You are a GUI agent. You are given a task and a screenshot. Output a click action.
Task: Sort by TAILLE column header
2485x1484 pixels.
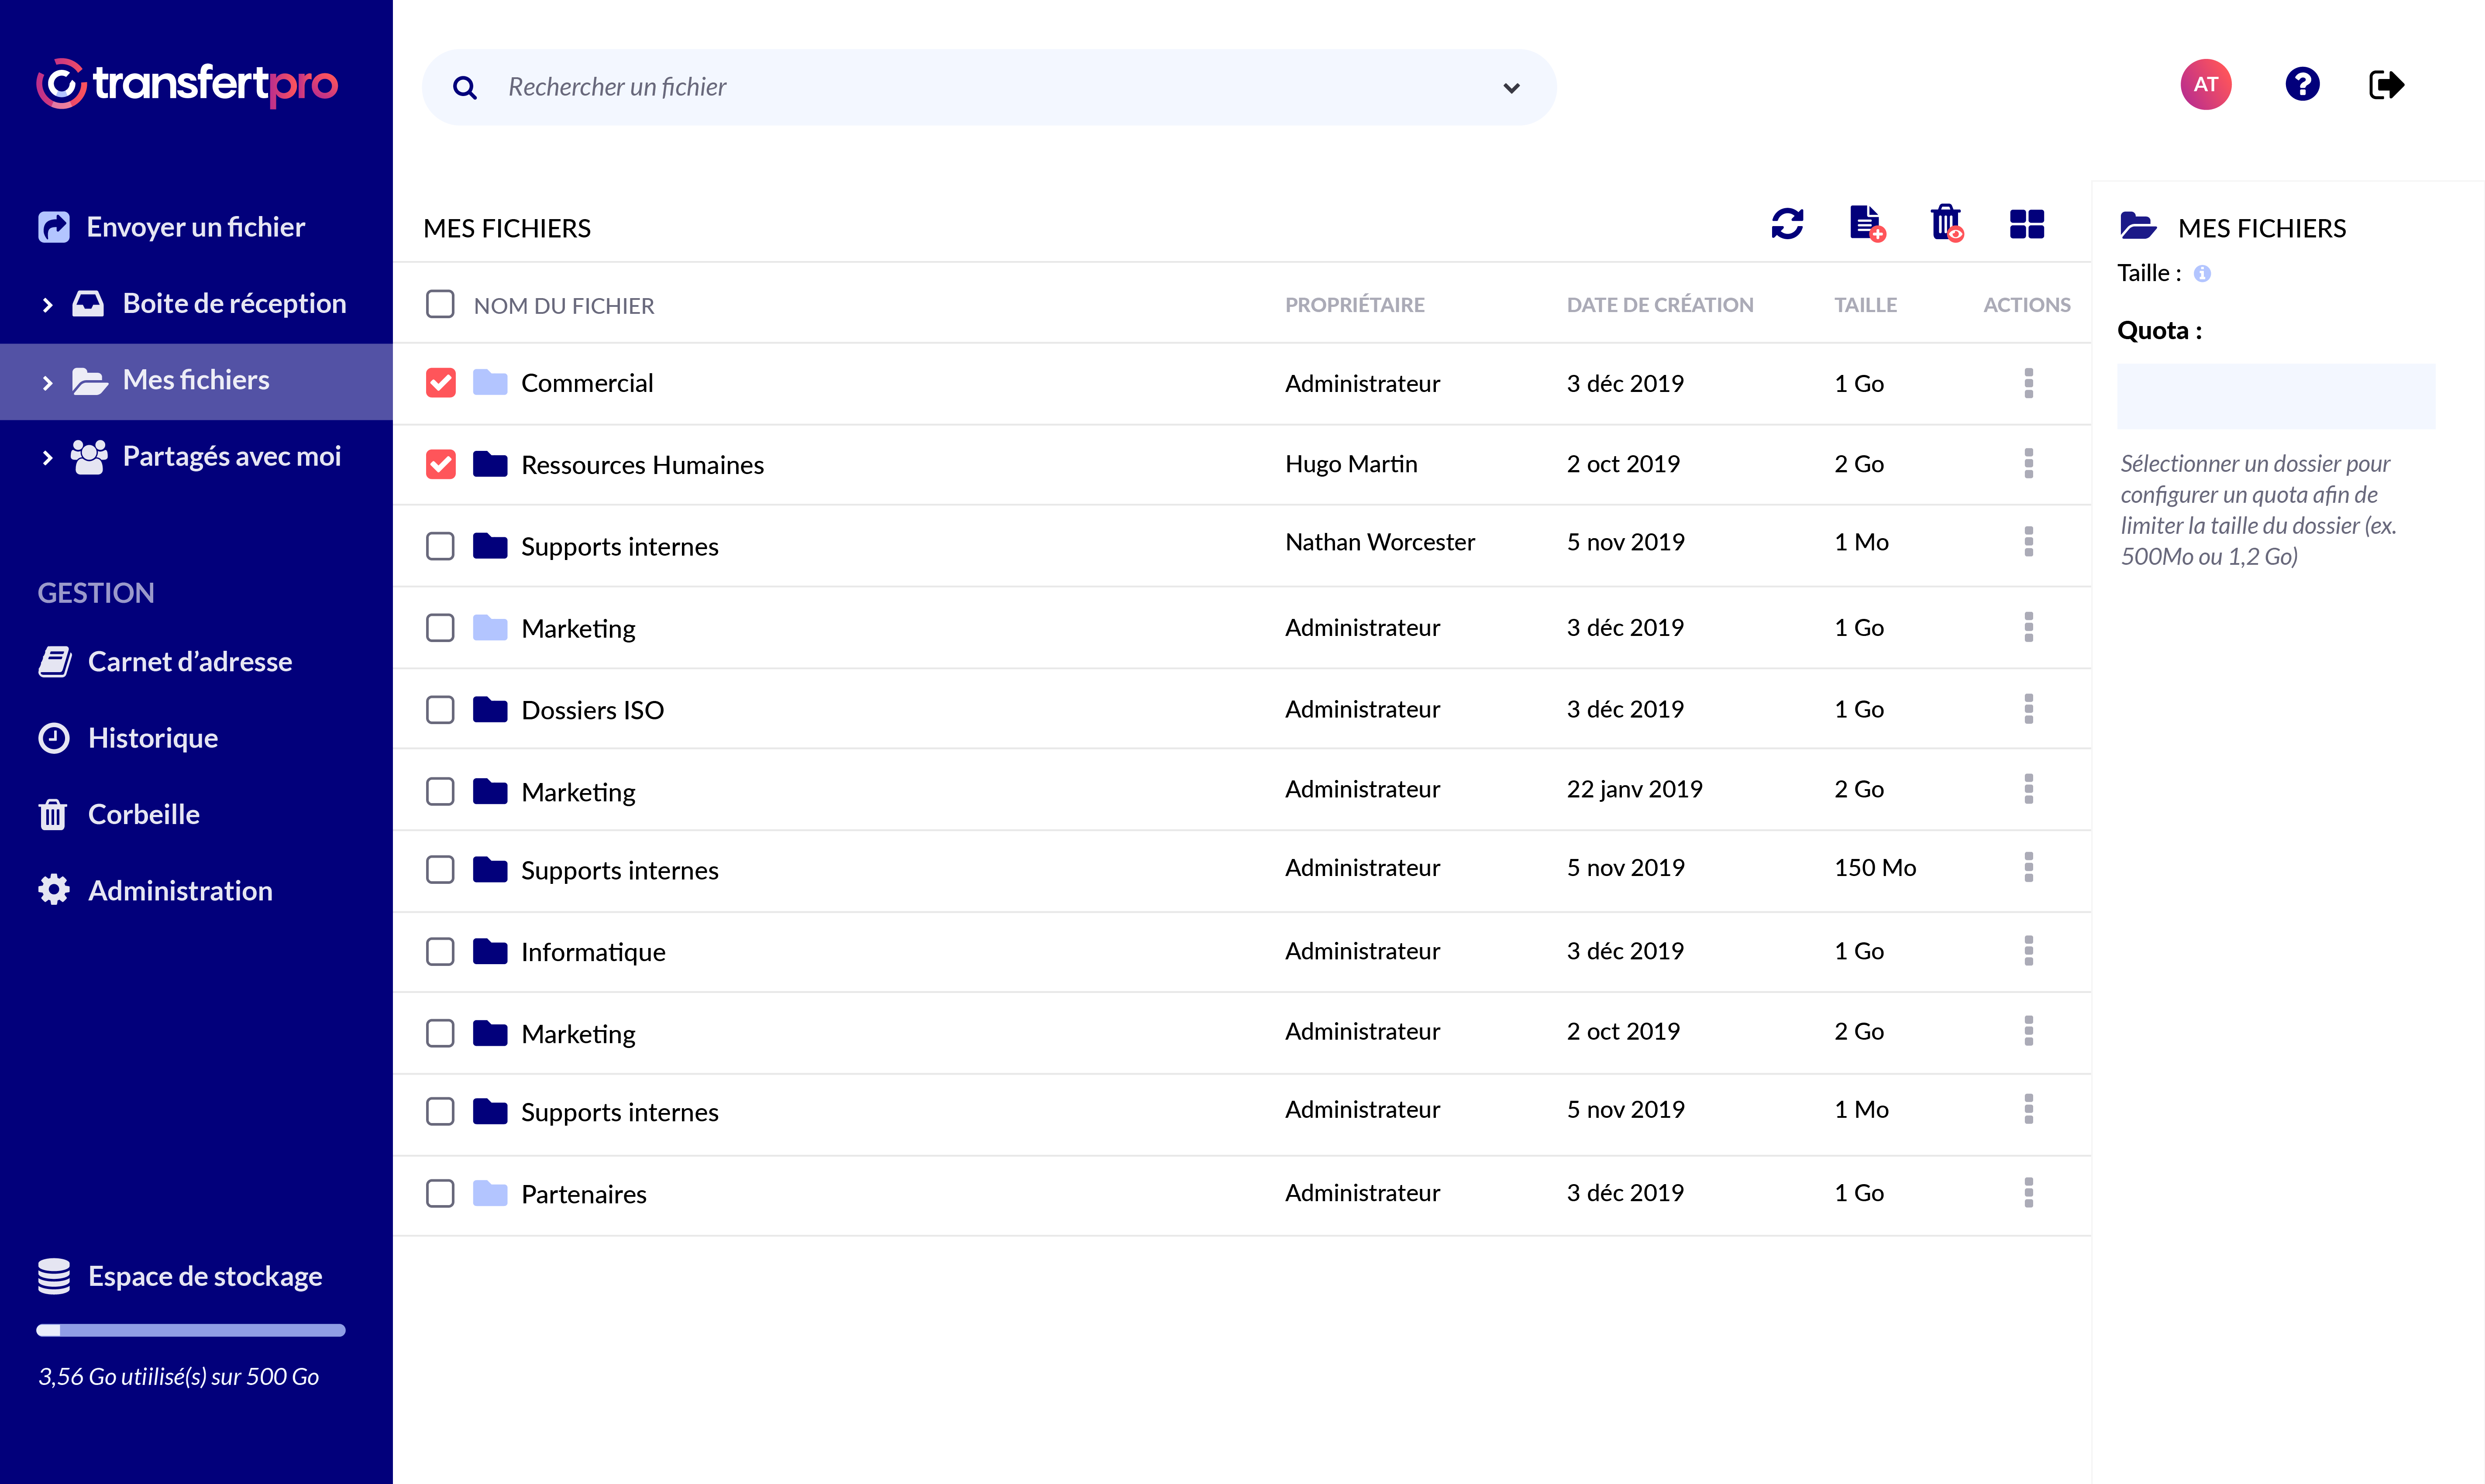1865,305
